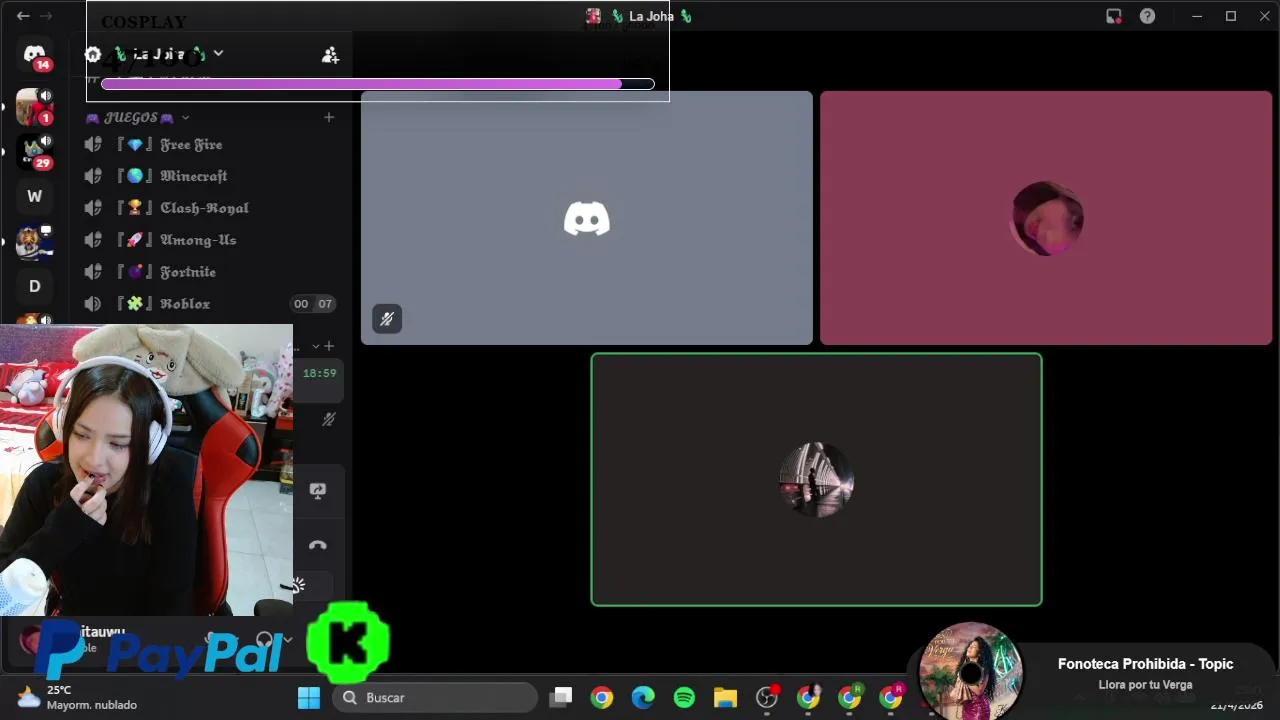Open server icon with badge 29

click(34, 152)
